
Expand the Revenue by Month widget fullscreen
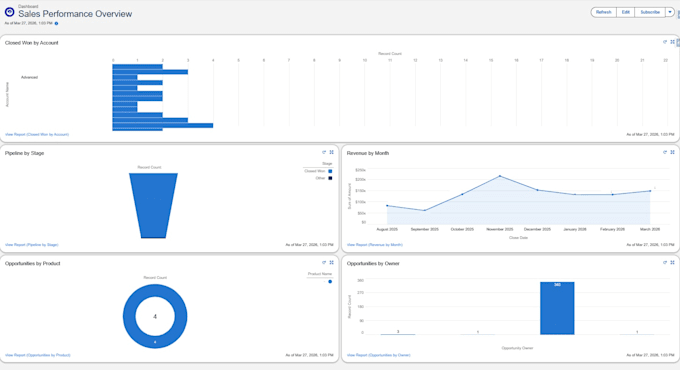(x=673, y=152)
